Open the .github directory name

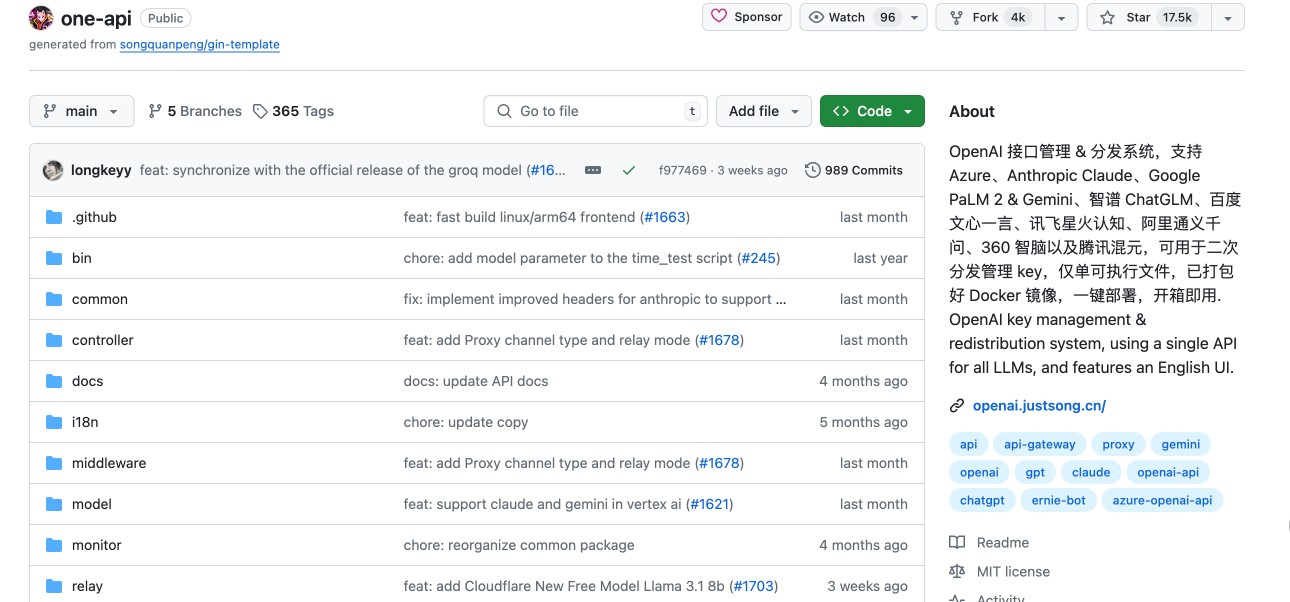point(94,217)
